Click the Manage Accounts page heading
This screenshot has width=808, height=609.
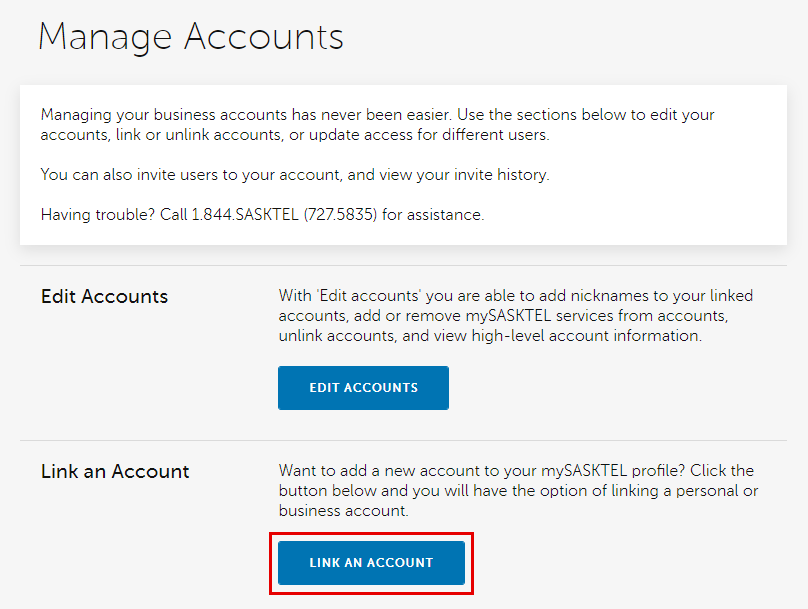191,37
